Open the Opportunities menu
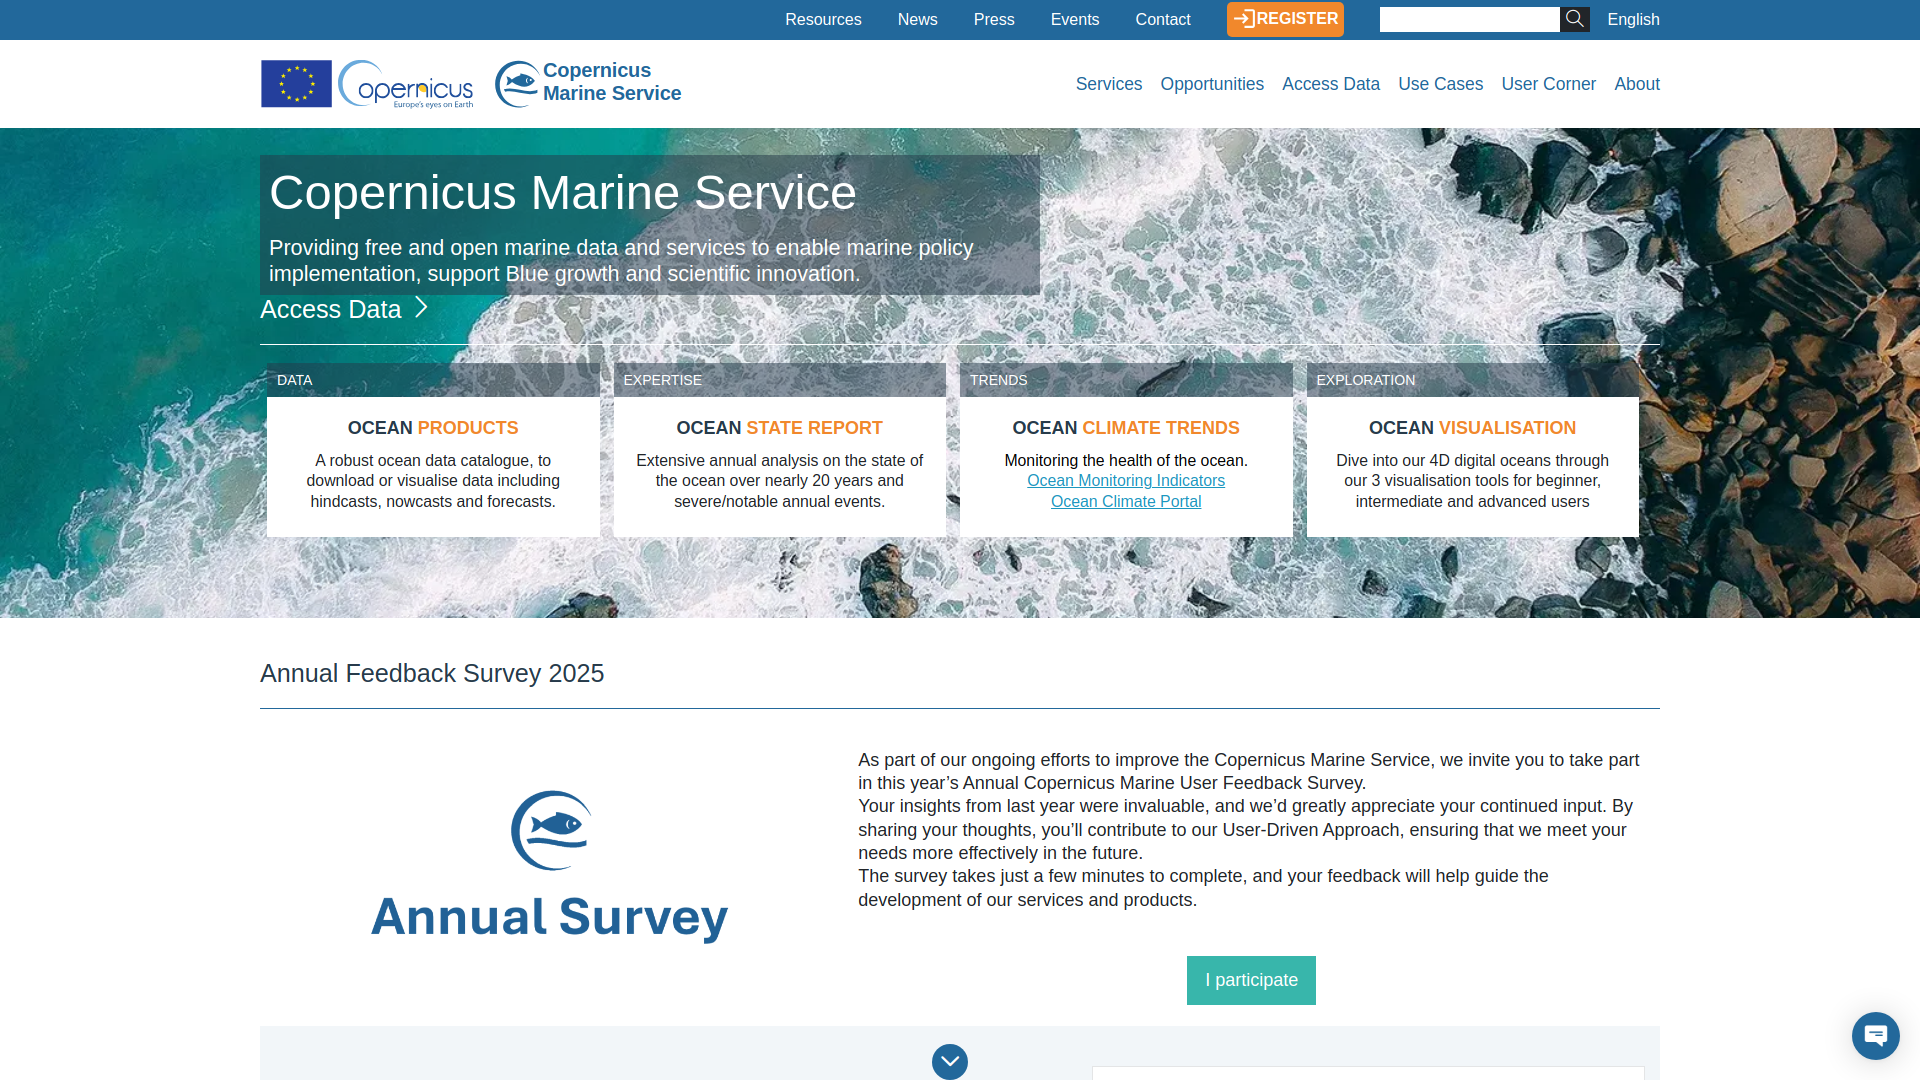 click(1212, 84)
